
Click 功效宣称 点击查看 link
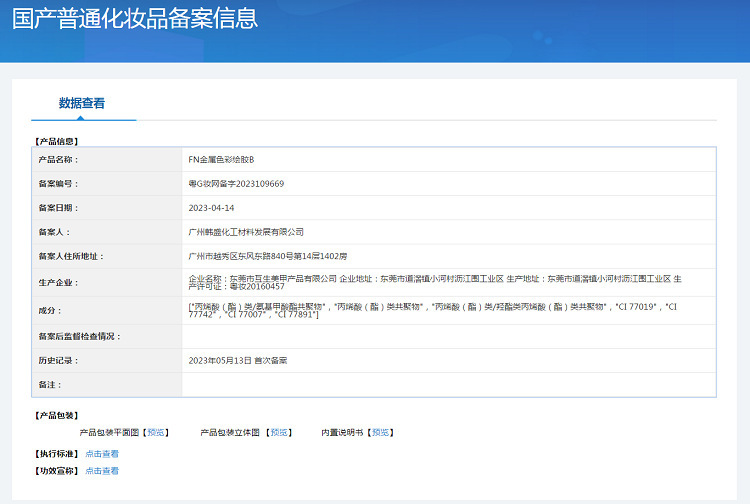(102, 471)
